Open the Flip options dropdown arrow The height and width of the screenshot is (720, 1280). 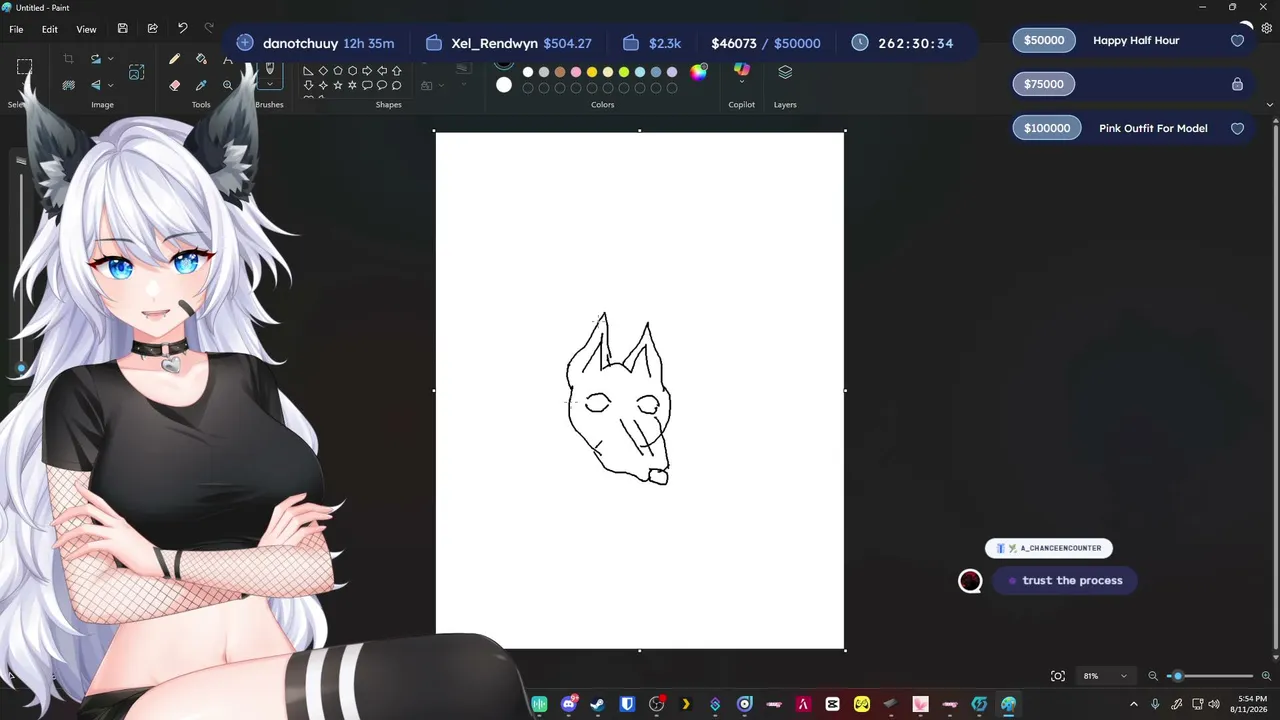110,86
